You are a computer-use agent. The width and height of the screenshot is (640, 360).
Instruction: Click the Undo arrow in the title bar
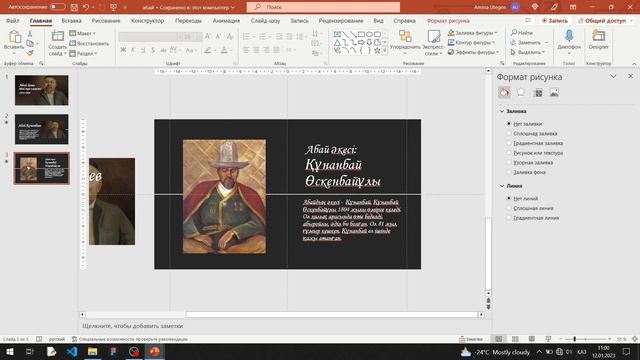86,7
